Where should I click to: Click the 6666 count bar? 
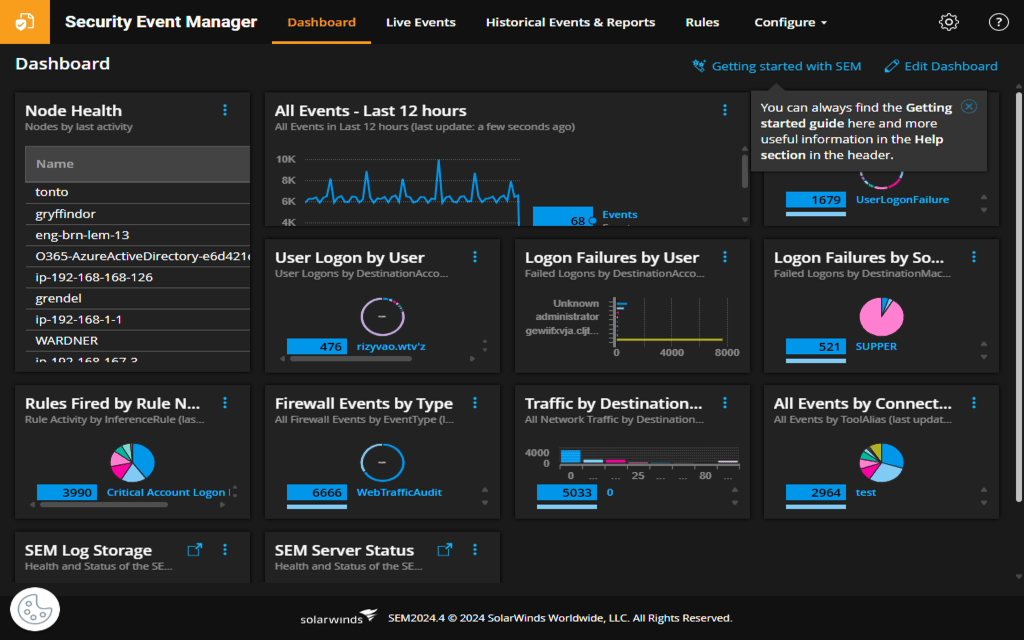point(317,492)
